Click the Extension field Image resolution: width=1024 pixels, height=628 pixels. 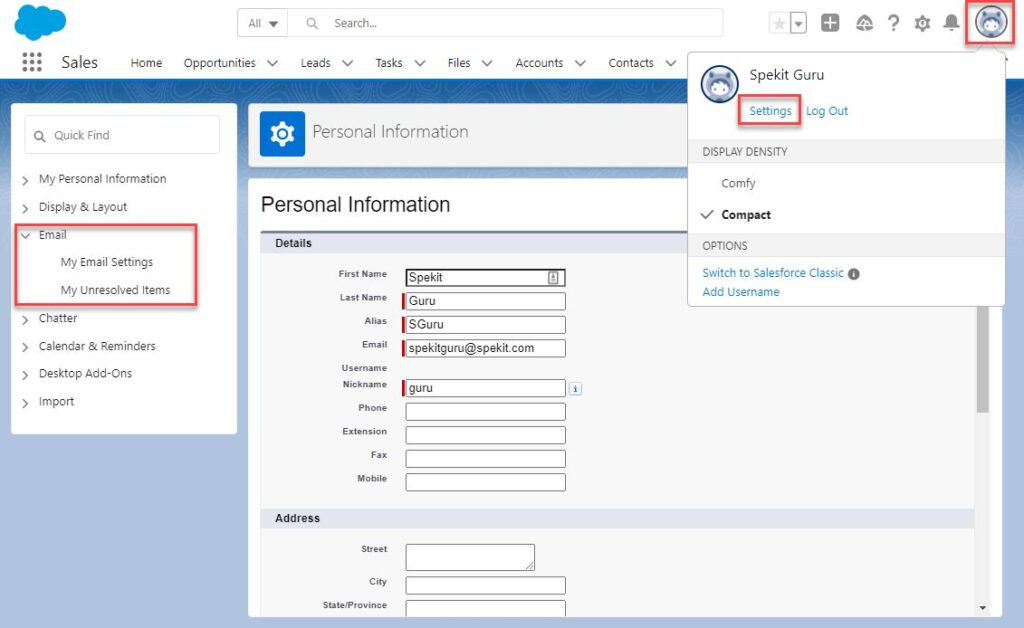pos(485,435)
